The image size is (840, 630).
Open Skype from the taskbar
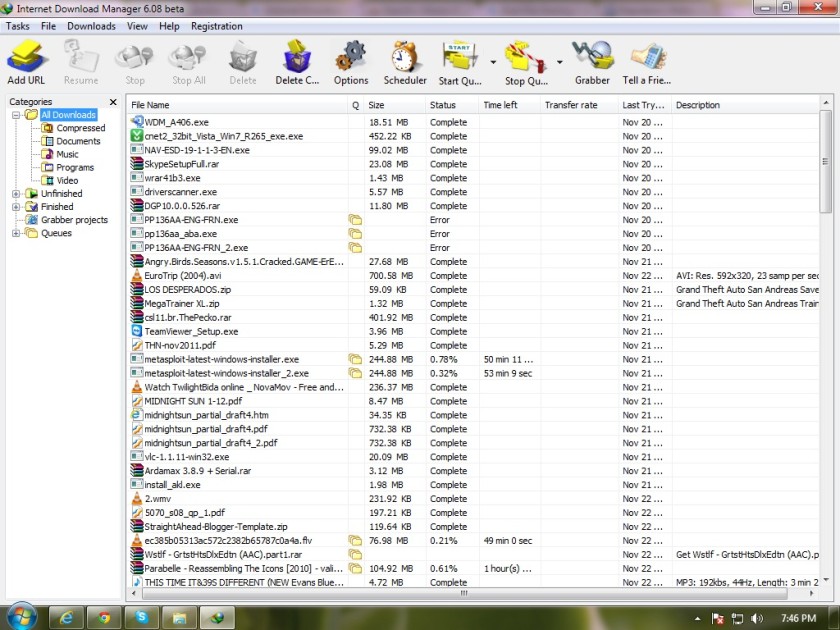(142, 618)
